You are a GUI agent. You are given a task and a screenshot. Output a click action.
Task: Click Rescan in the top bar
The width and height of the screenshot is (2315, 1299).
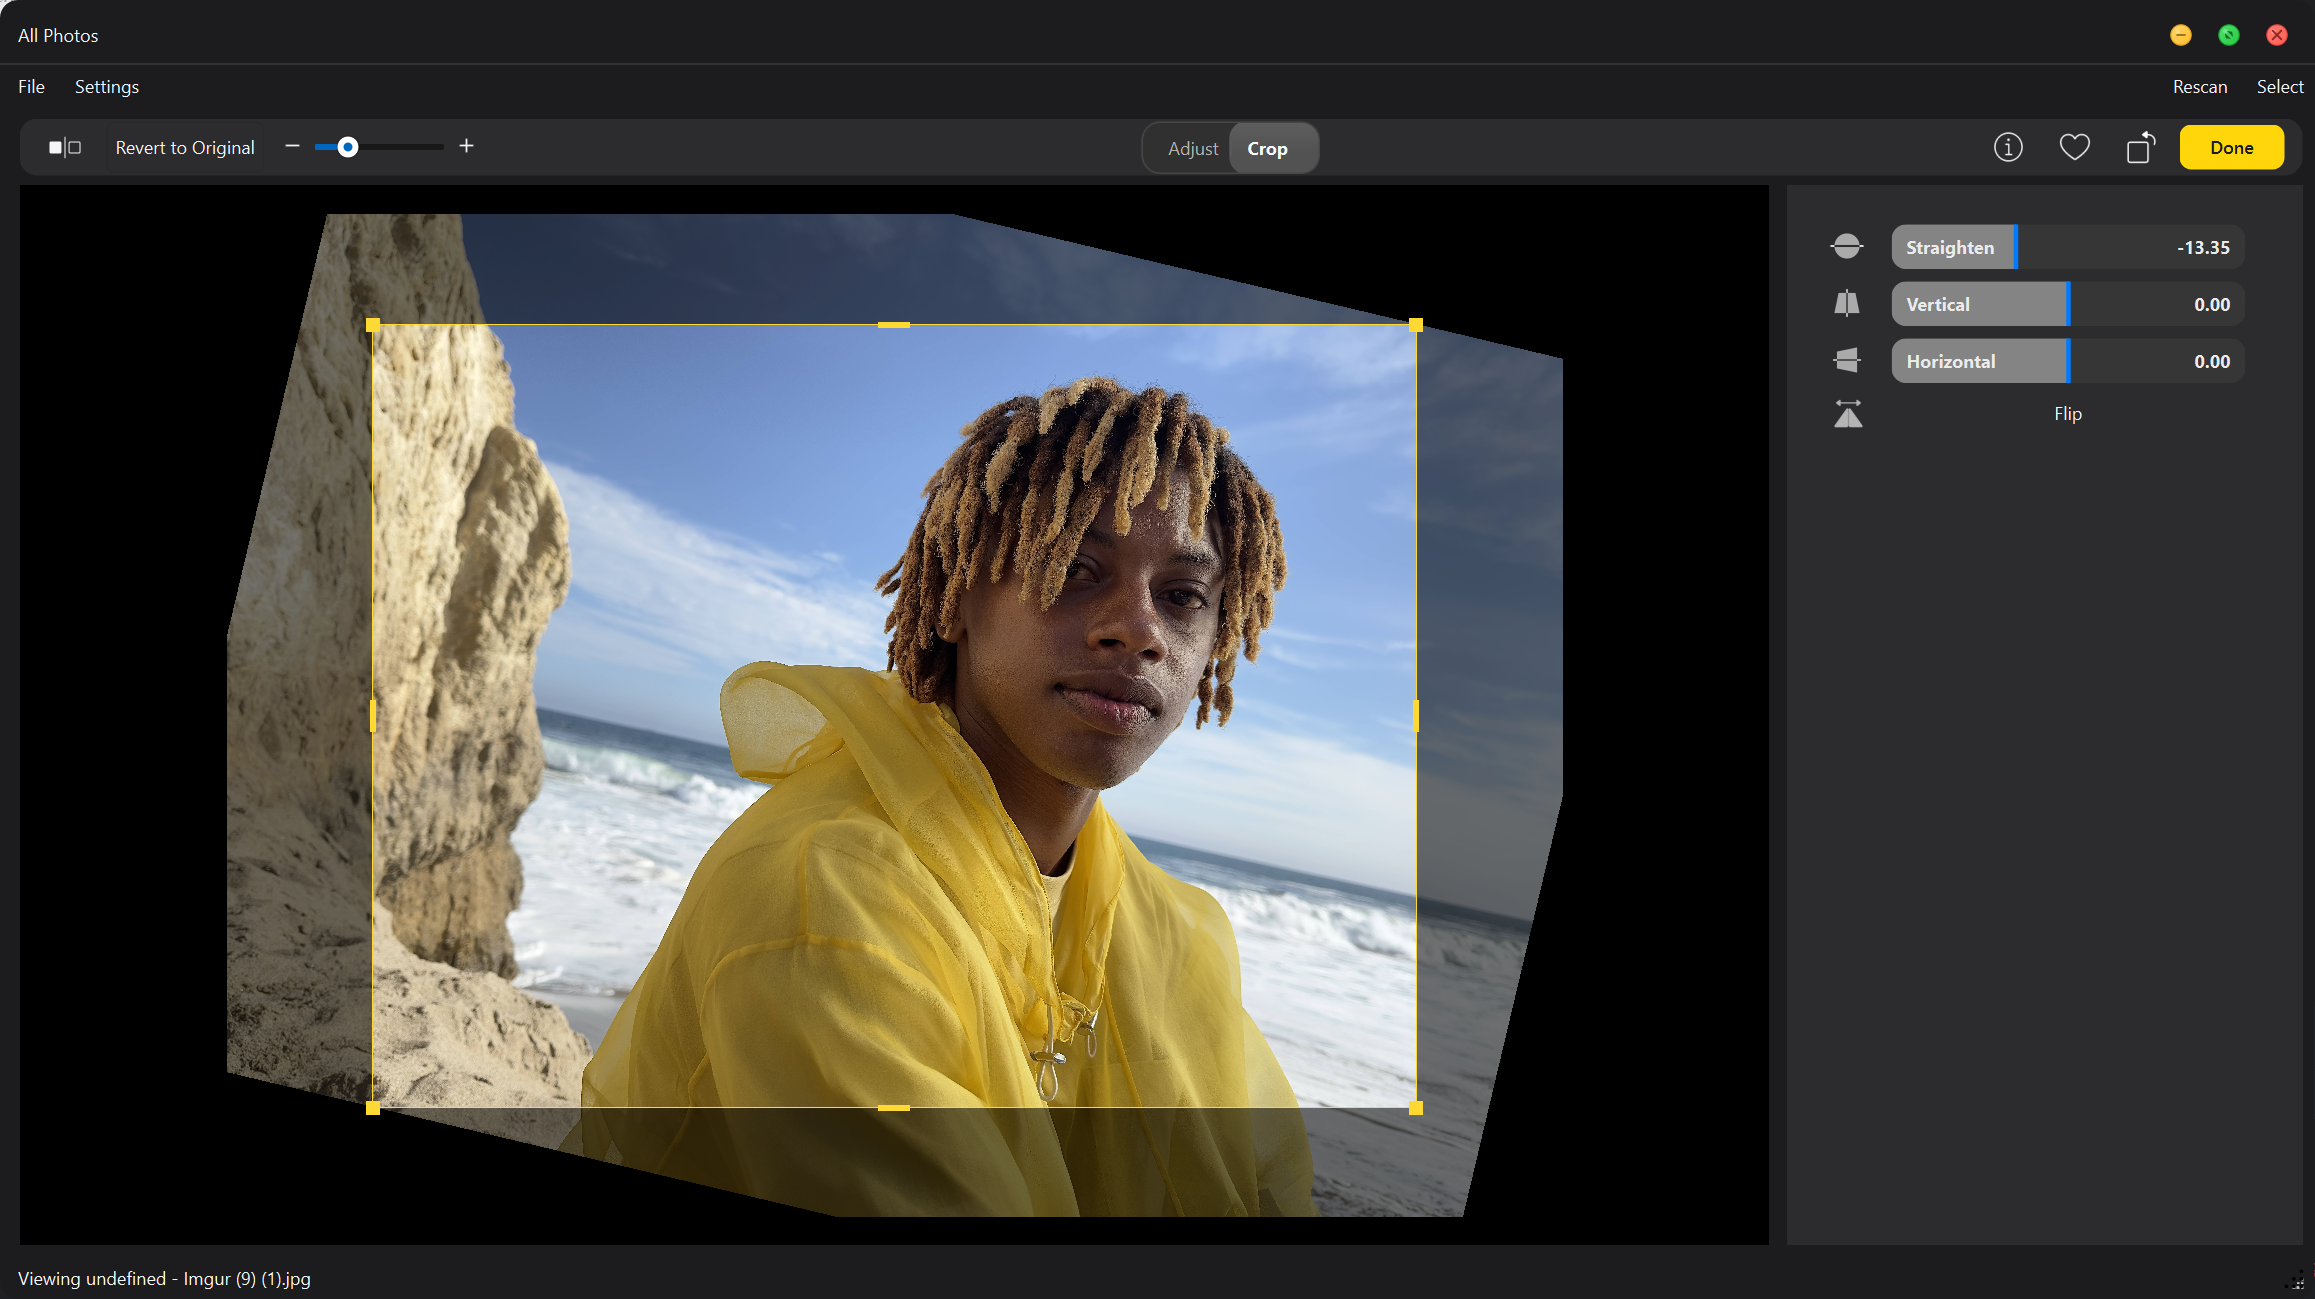2198,87
